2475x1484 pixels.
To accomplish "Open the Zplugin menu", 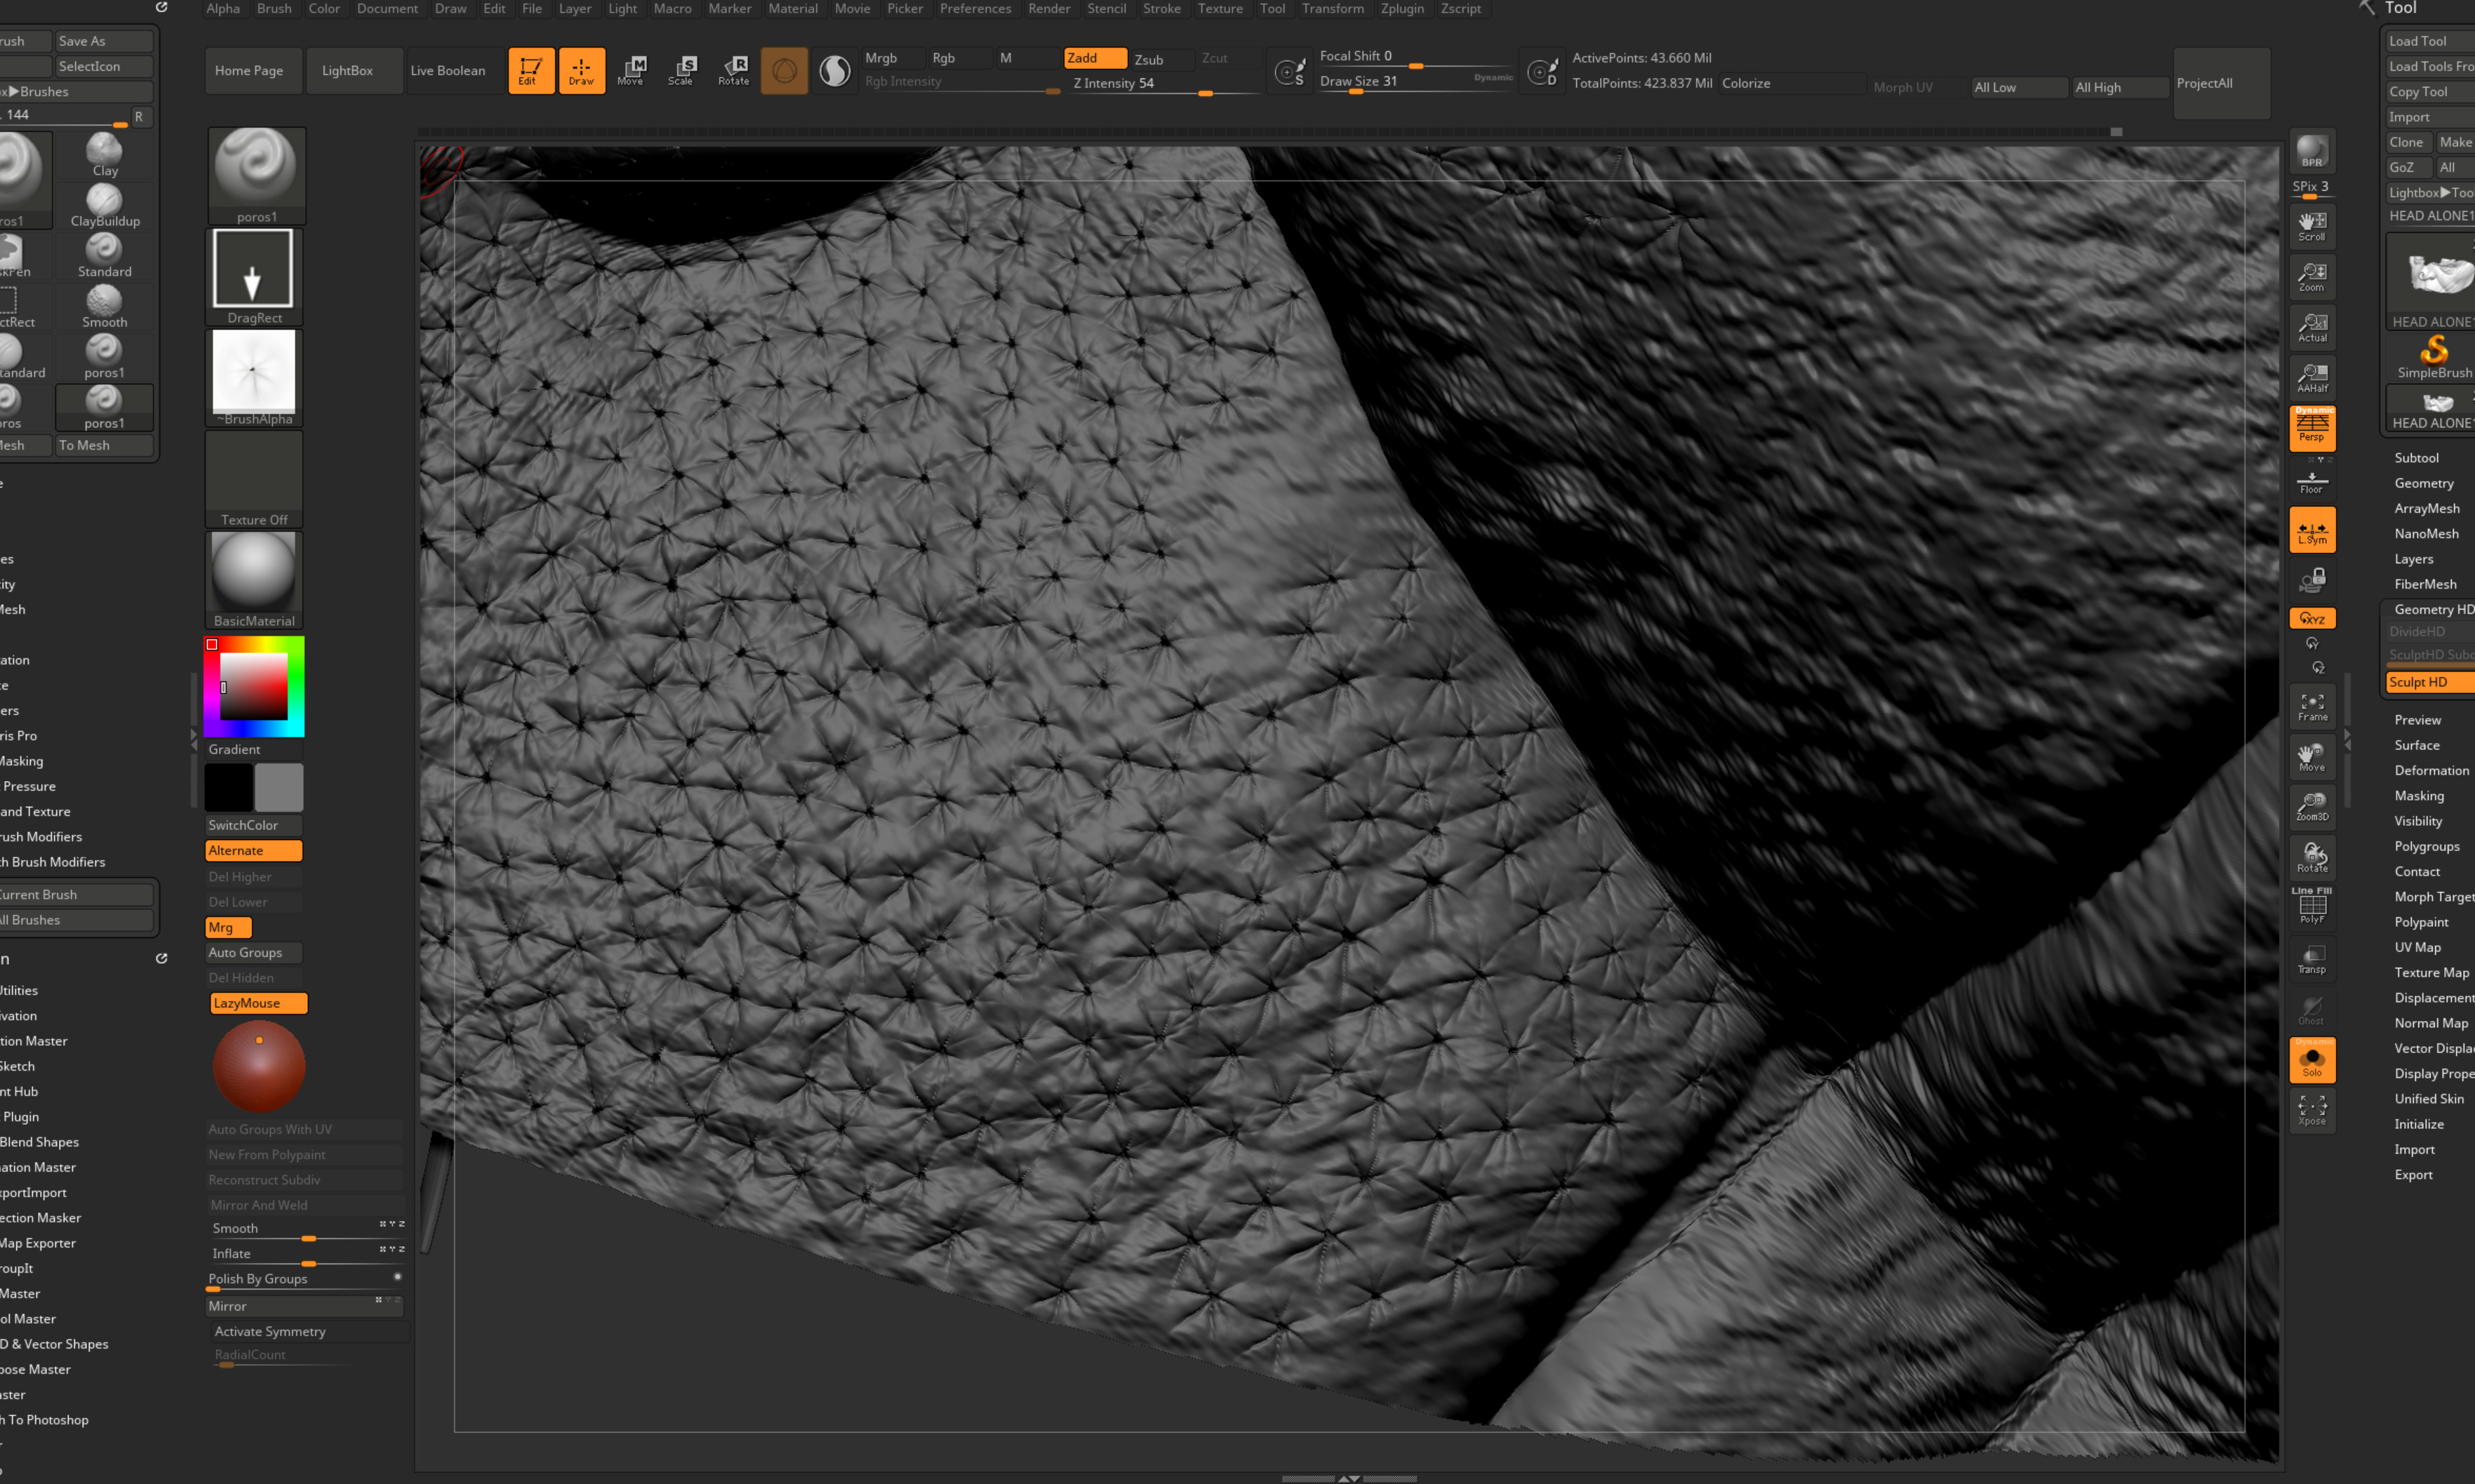I will click(x=1401, y=8).
